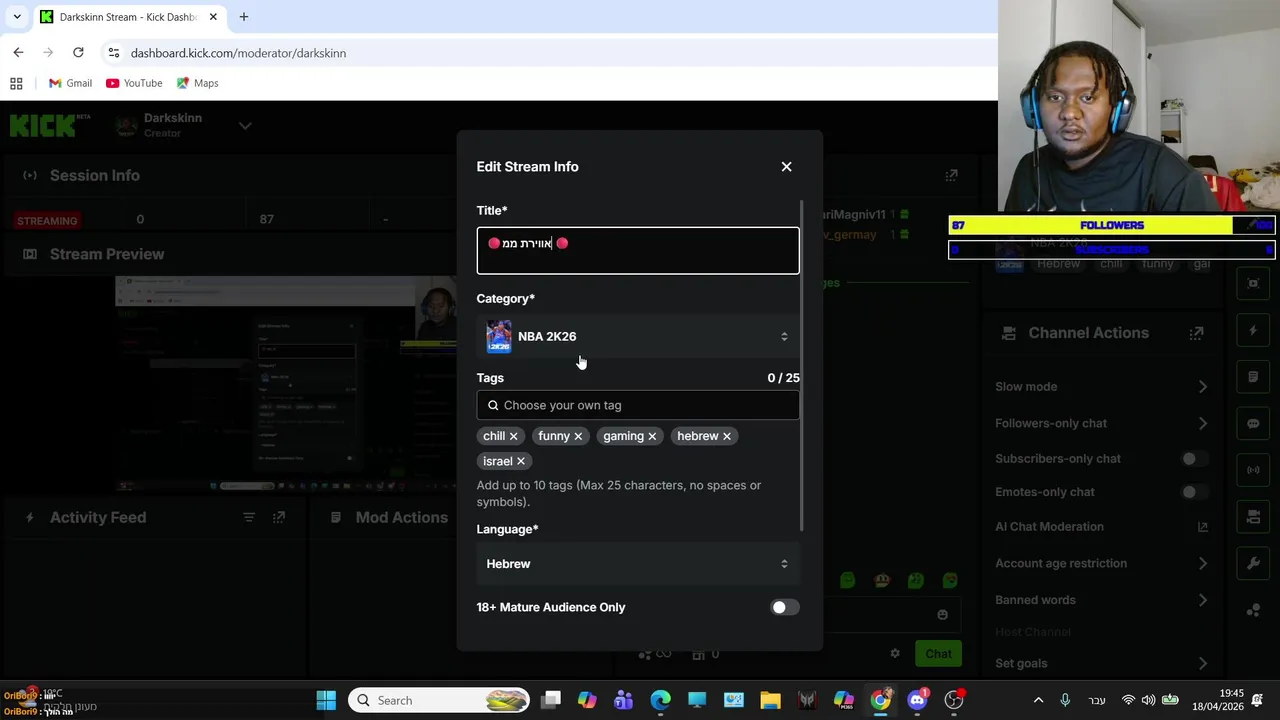Pop out the Activity Feed panel
Image resolution: width=1280 pixels, height=720 pixels.
point(279,517)
